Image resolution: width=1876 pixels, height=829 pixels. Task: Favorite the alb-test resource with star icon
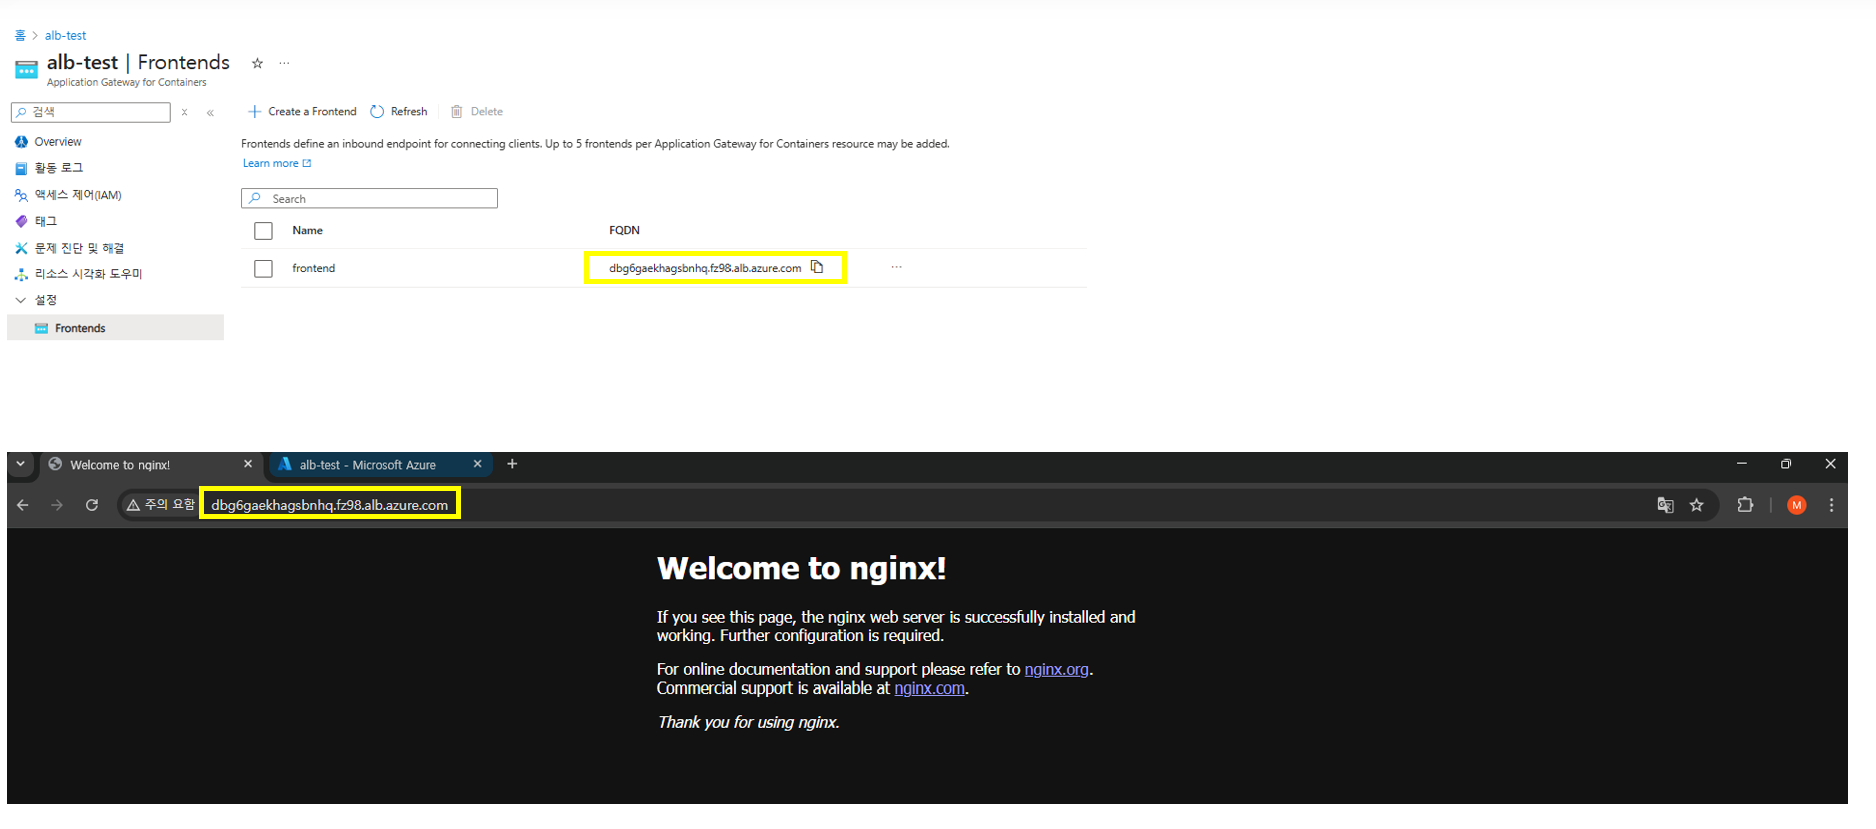coord(257,63)
